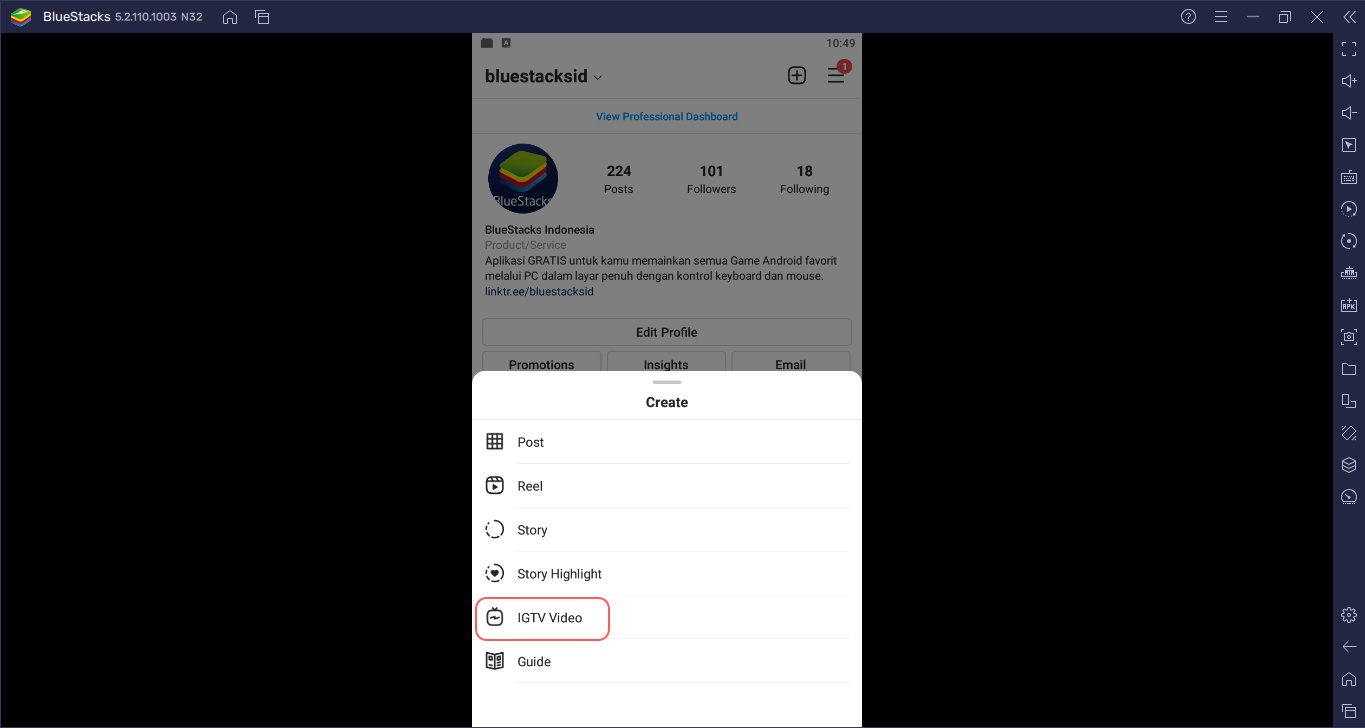Image resolution: width=1365 pixels, height=728 pixels.
Task: Click the Guide book icon
Action: coord(494,661)
